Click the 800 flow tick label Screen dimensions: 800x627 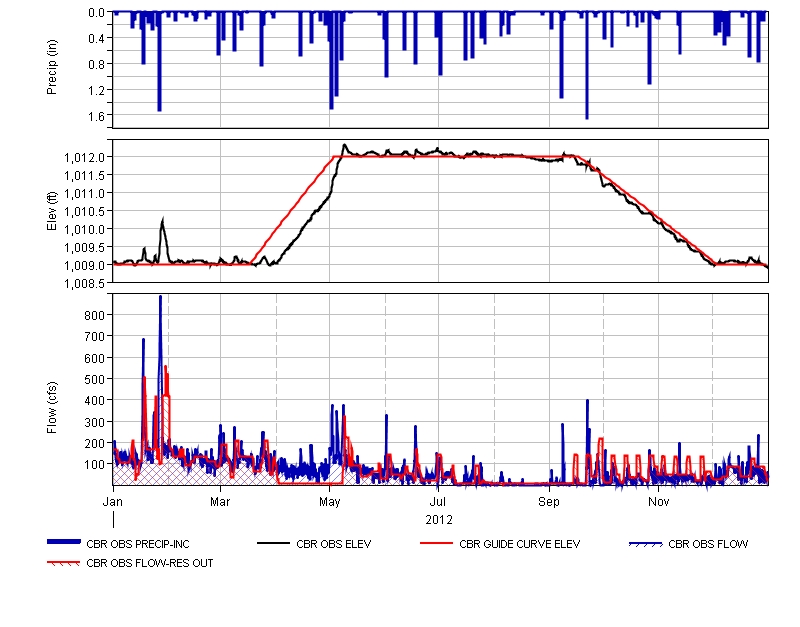95,316
